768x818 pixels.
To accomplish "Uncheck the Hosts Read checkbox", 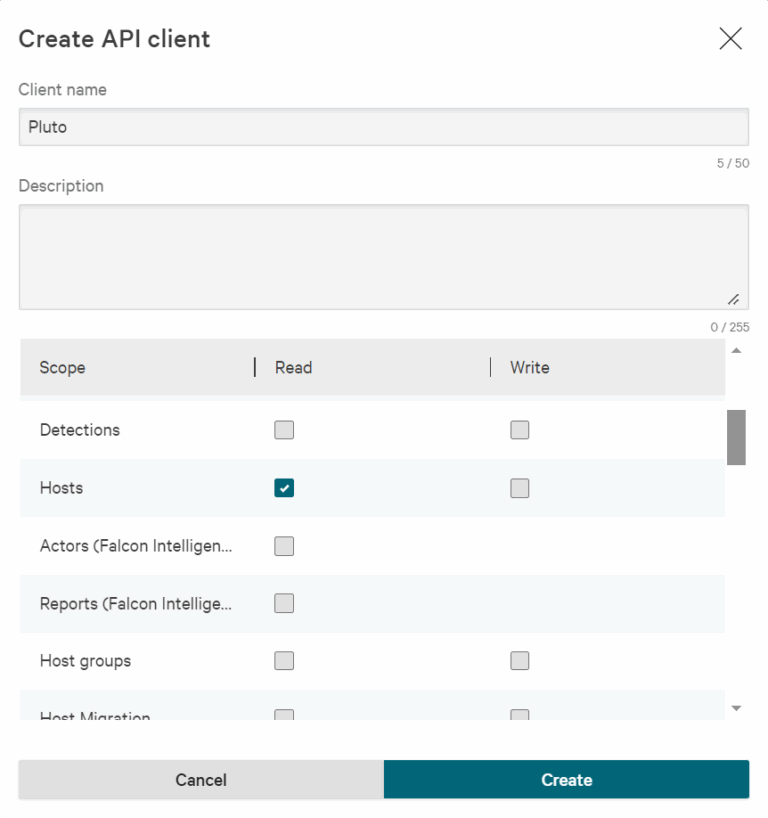I will coord(284,488).
